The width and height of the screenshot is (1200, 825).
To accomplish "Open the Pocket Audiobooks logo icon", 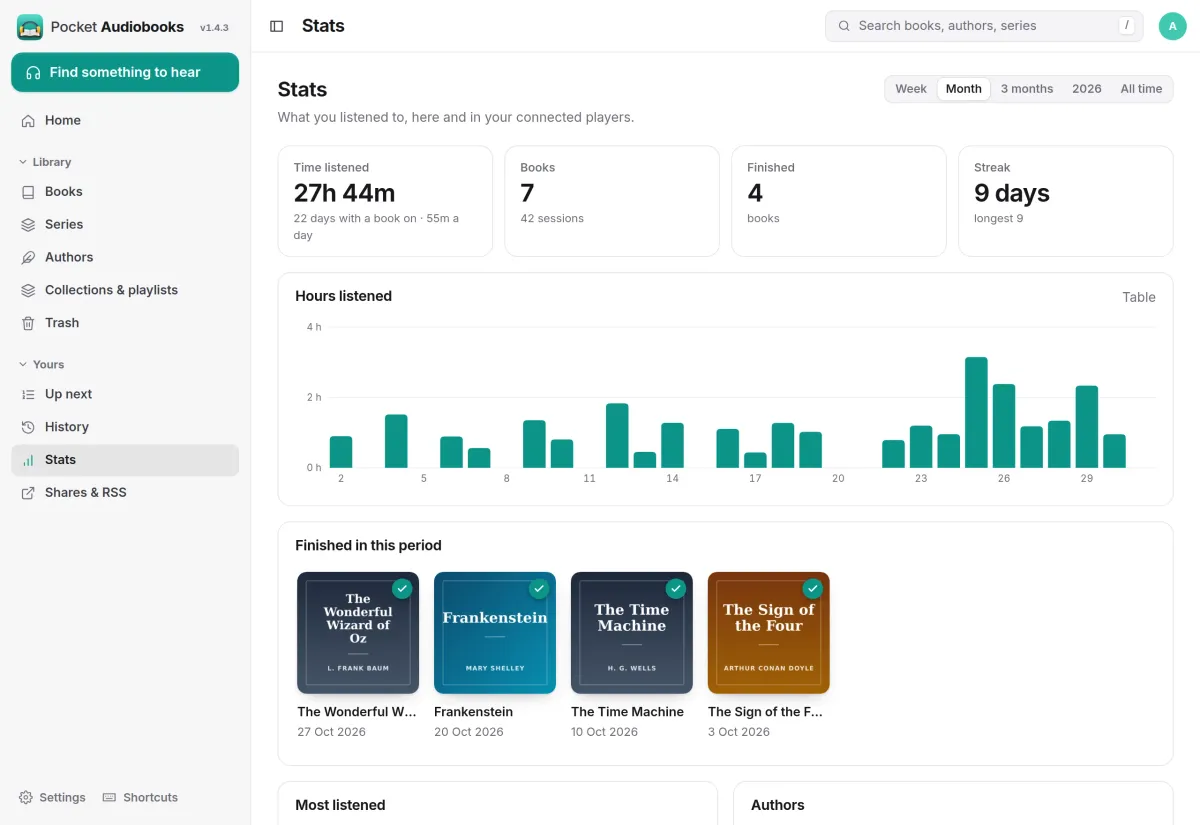I will [30, 27].
